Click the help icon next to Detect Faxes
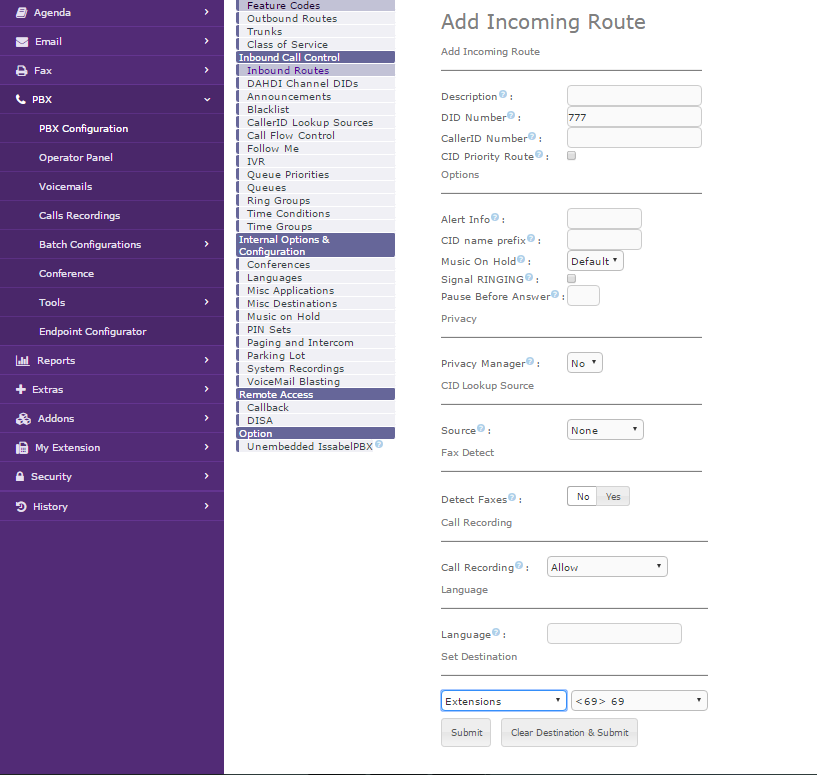 click(512, 497)
